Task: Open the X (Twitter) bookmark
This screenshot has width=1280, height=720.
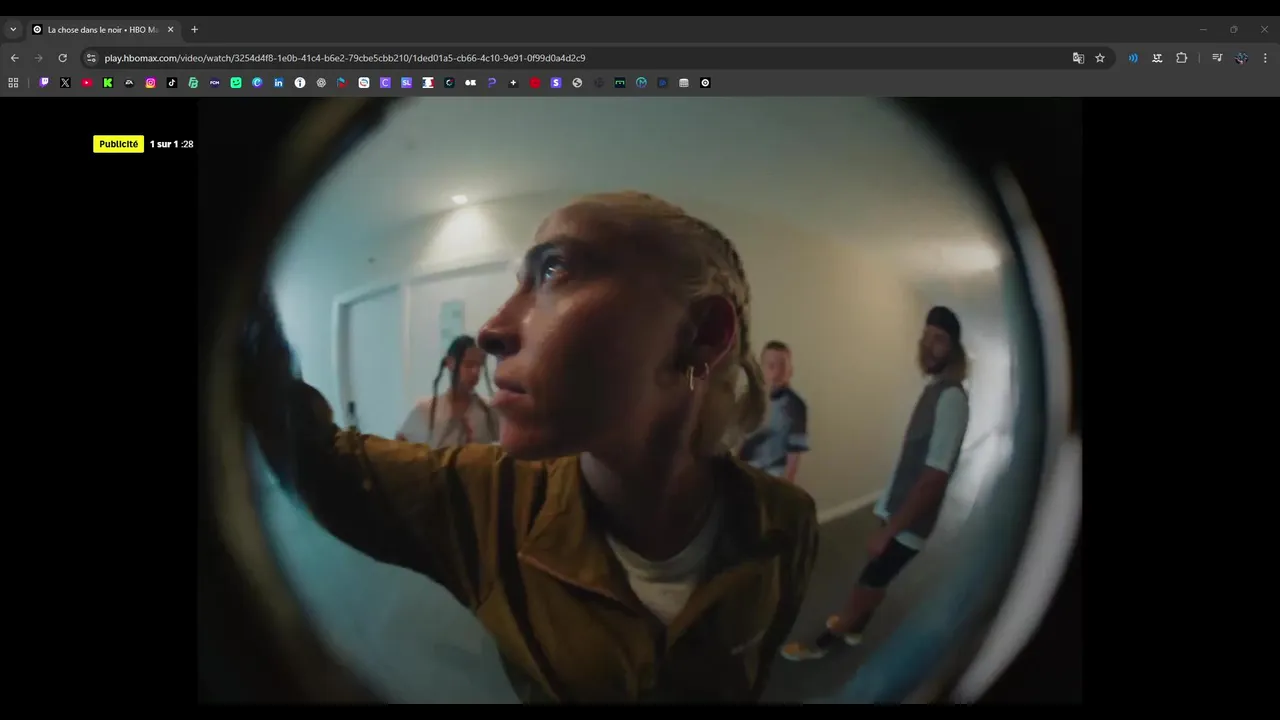Action: [65, 83]
